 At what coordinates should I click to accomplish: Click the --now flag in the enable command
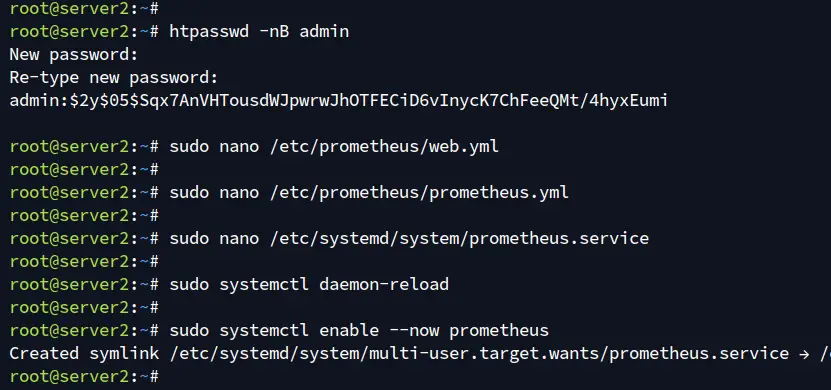414,331
